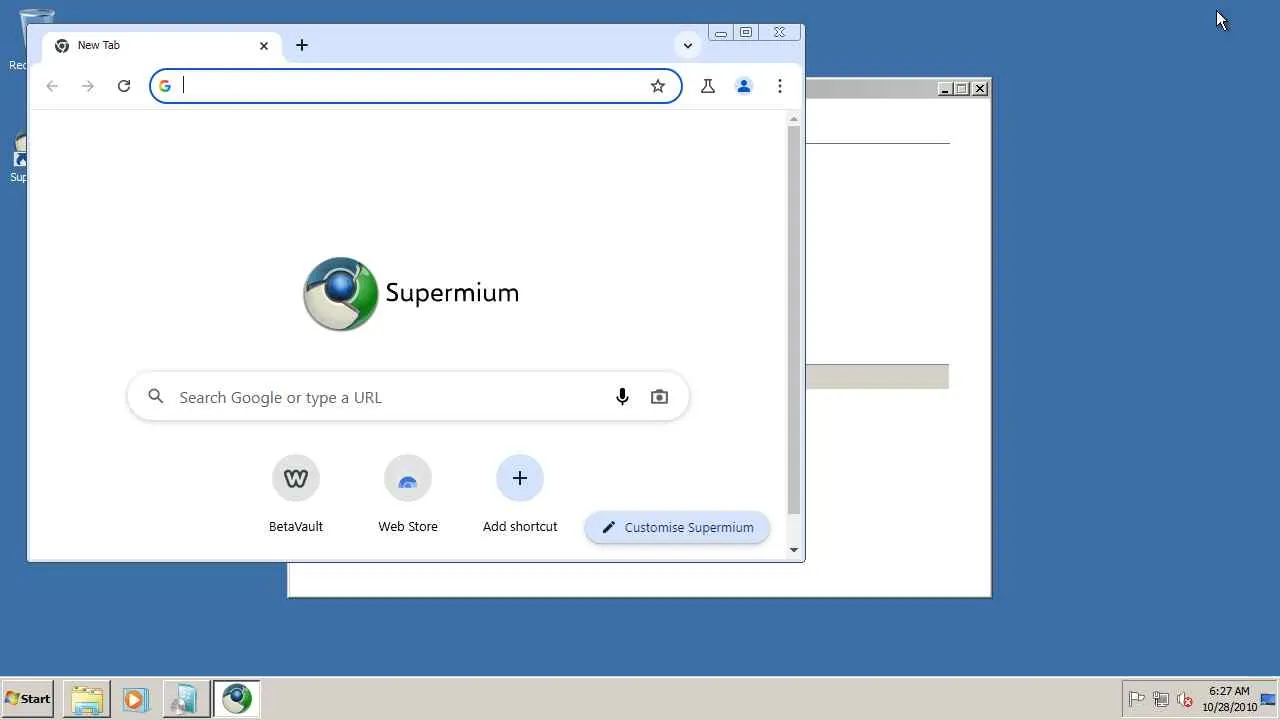The width and height of the screenshot is (1280, 720).
Task: Expand the tab search dropdown arrow
Action: (x=687, y=45)
